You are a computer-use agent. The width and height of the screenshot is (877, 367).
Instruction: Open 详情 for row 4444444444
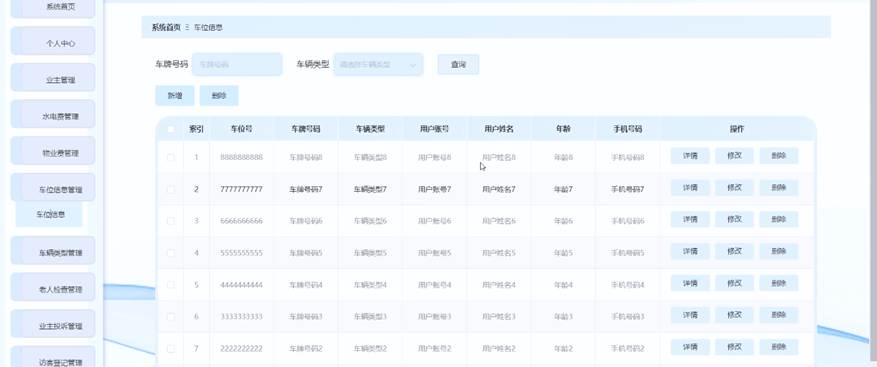(690, 283)
